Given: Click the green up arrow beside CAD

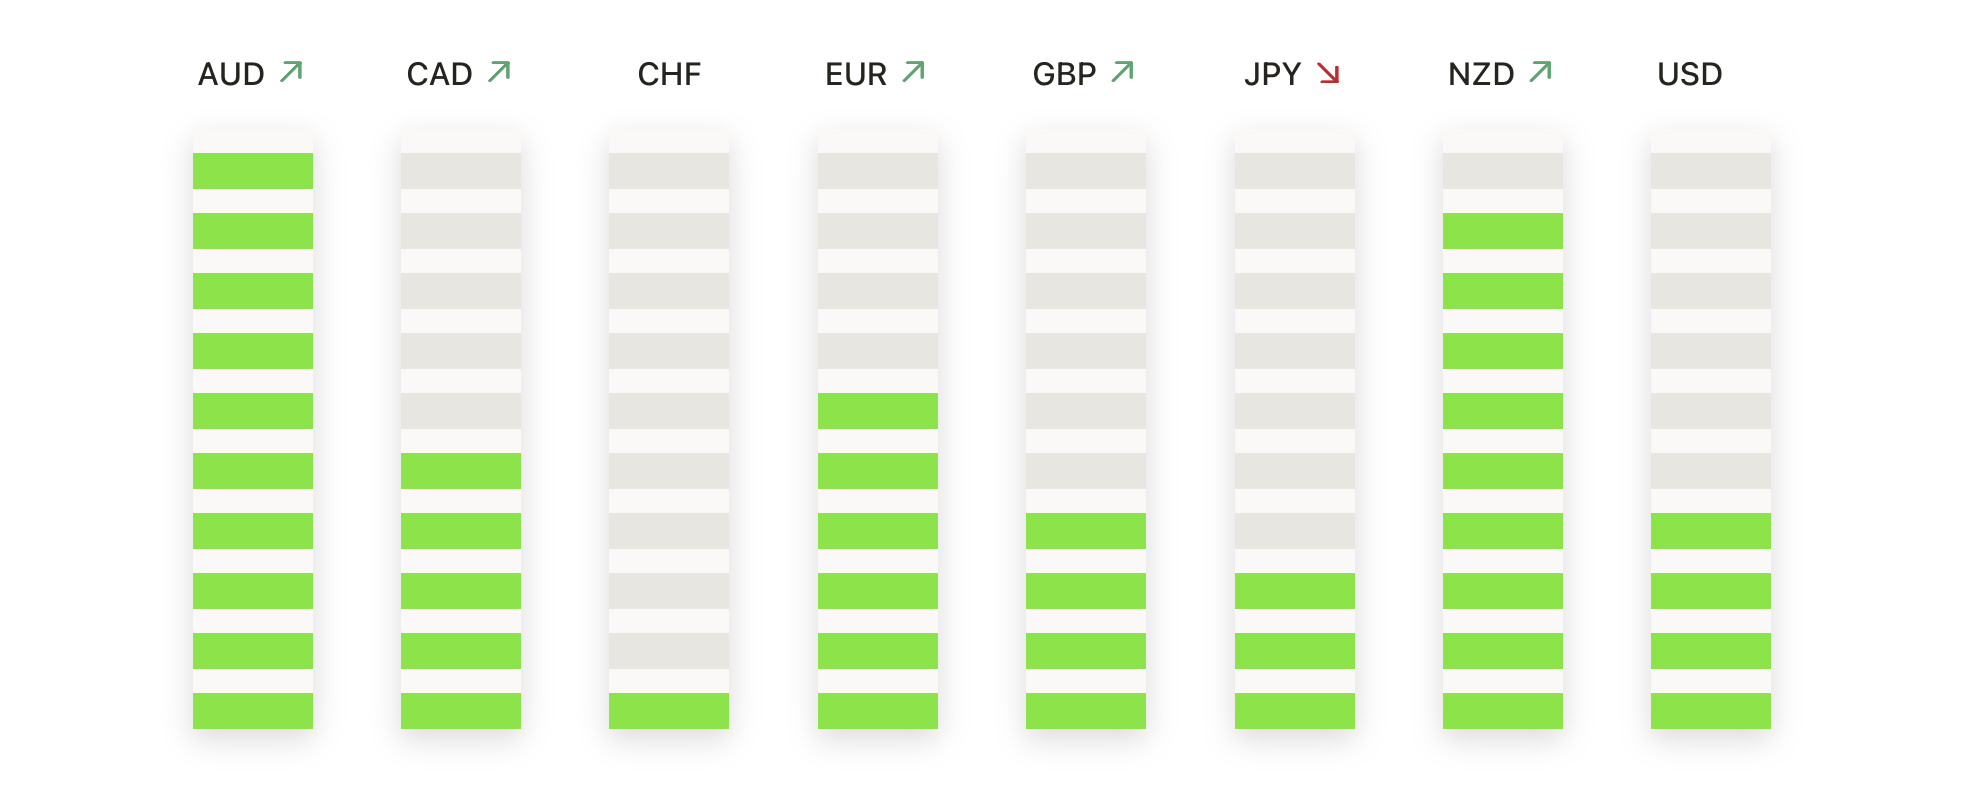Looking at the screenshot, I should (499, 72).
